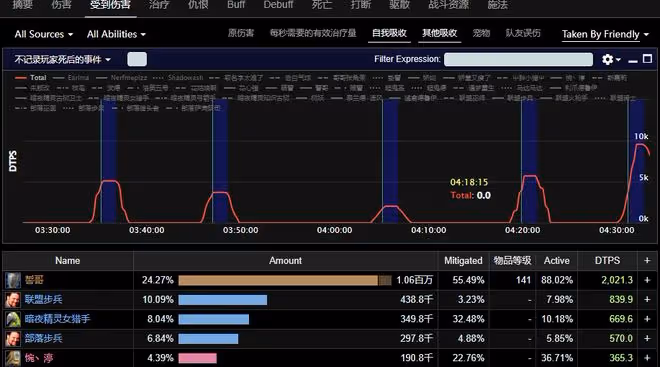Open the 智哥 player link
The height and width of the screenshot is (367, 660).
34,280
